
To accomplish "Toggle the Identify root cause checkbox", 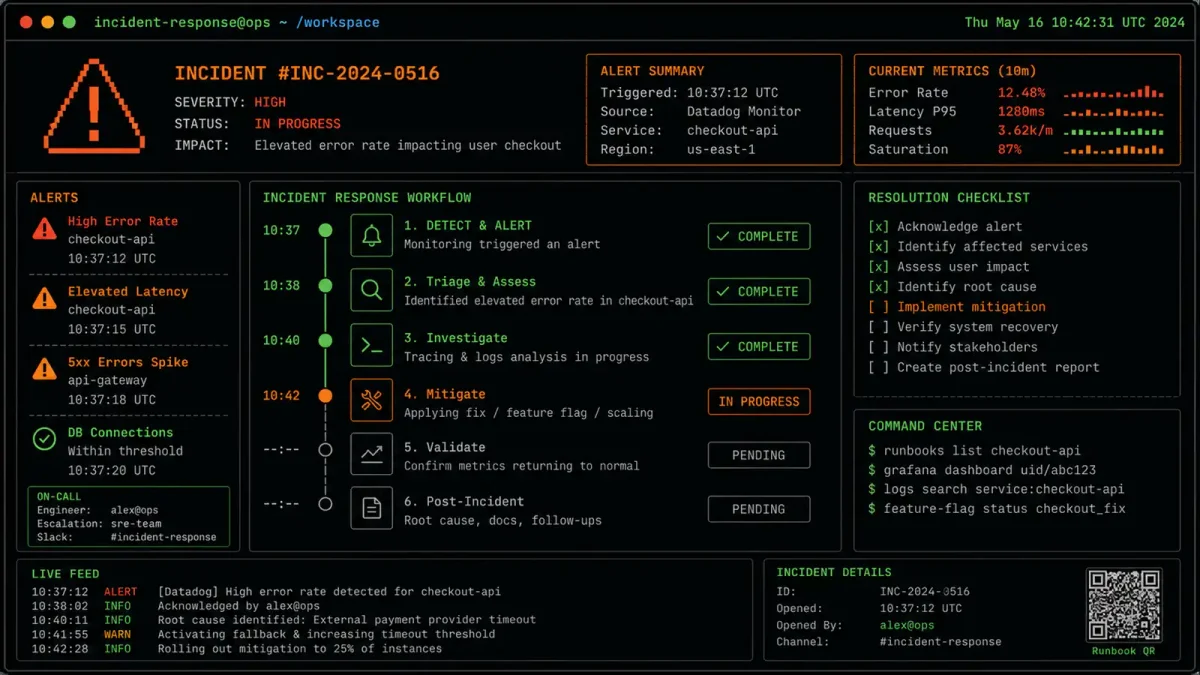I will pyautogui.click(x=878, y=287).
